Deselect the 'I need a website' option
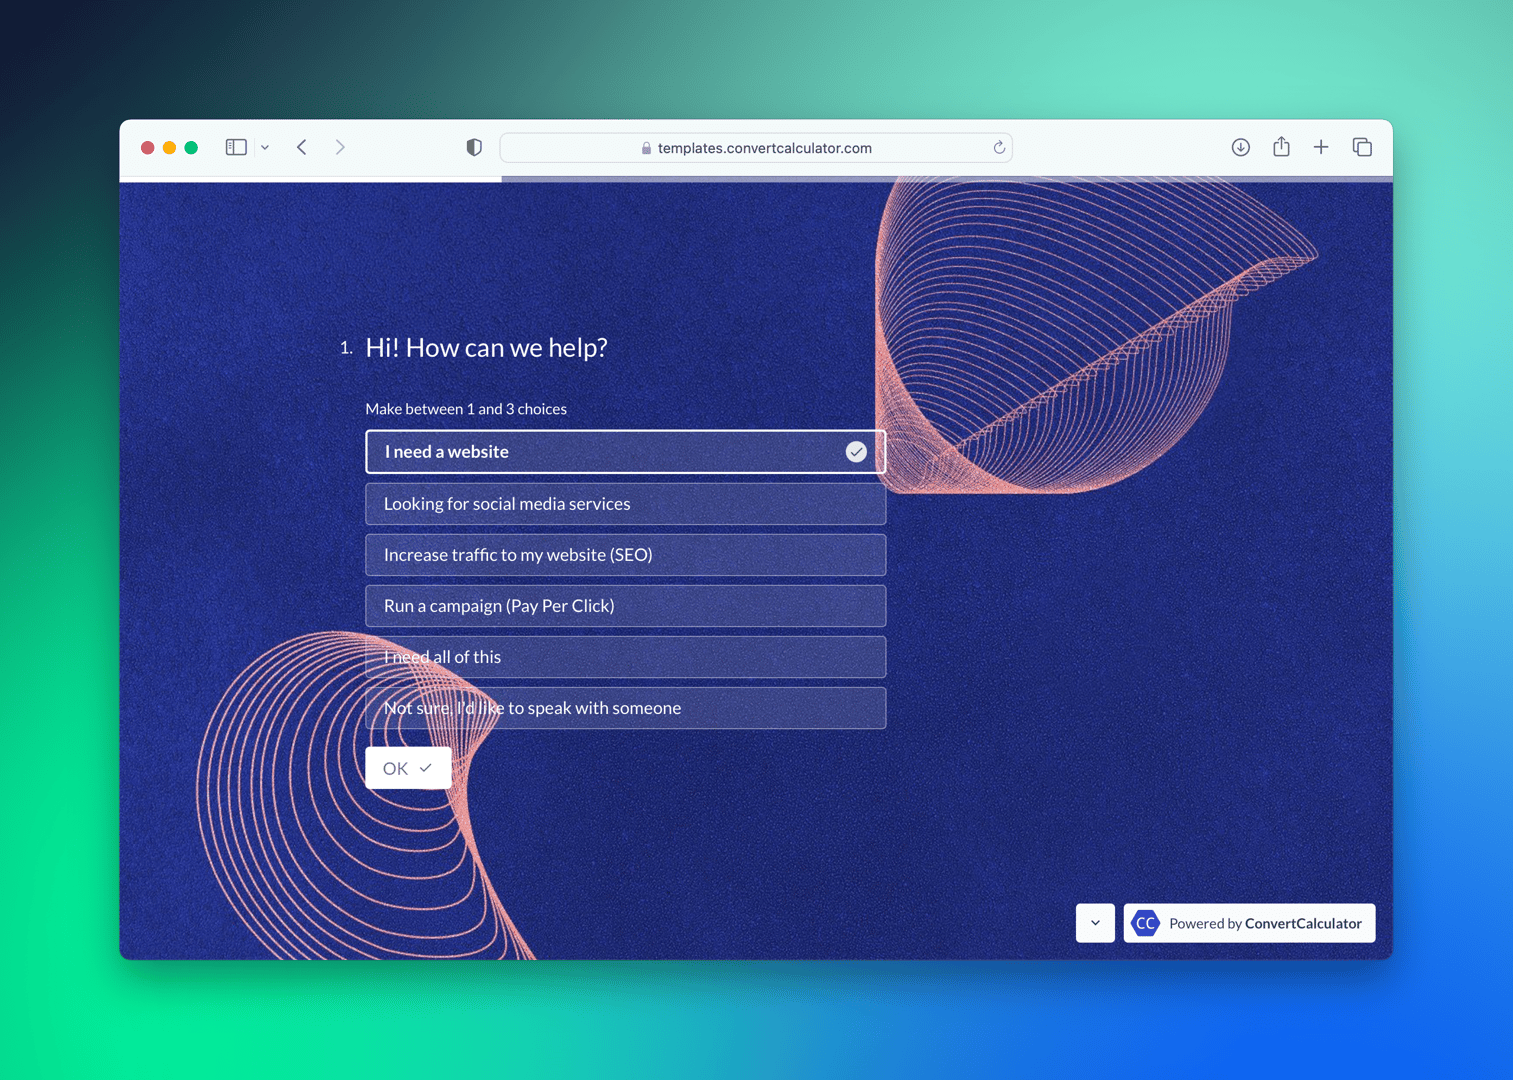The height and width of the screenshot is (1080, 1513). coord(625,451)
